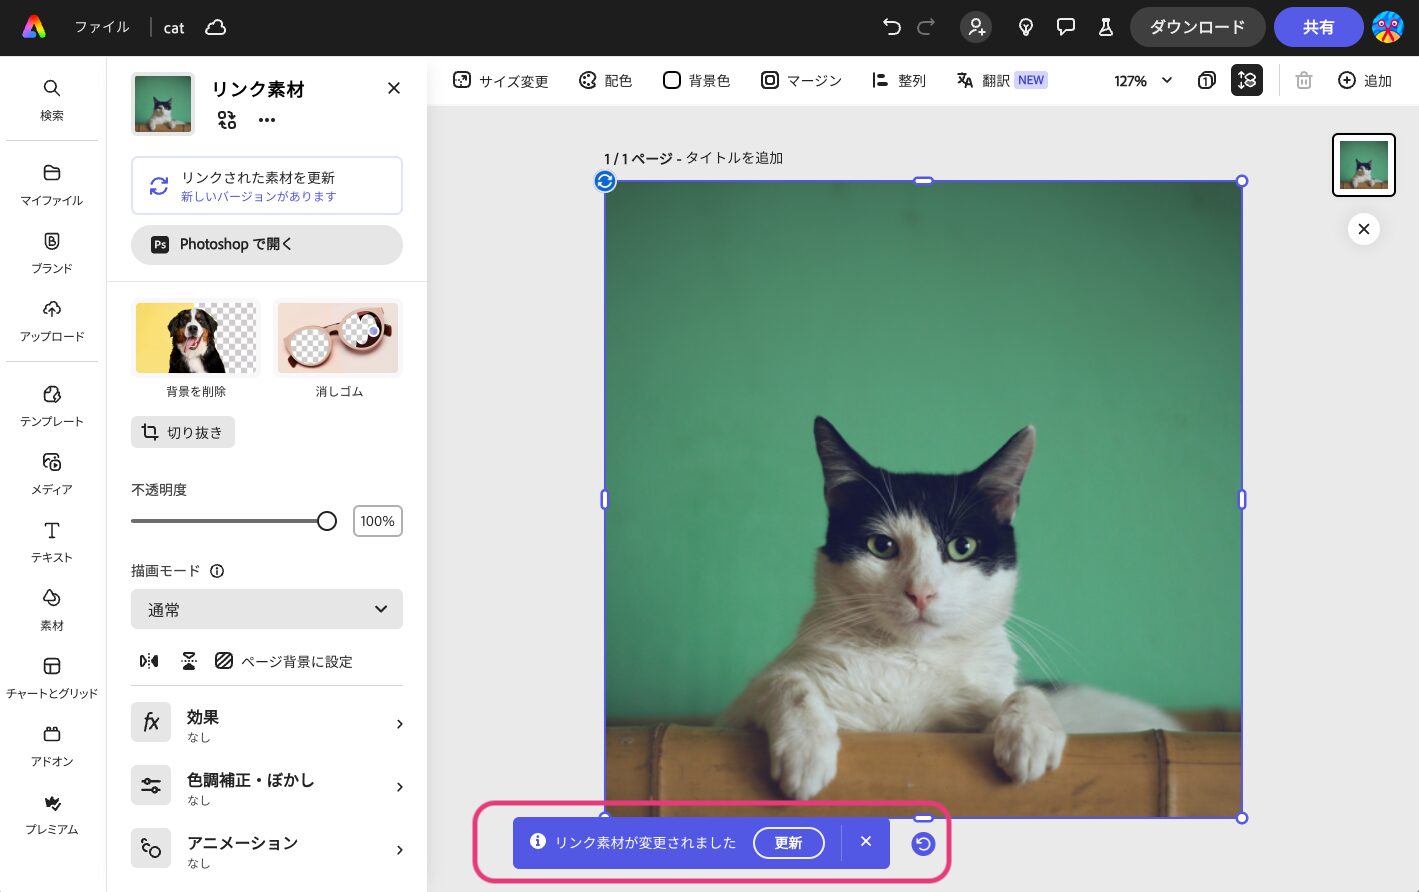Click the 不透明度 slider handle
This screenshot has height=892, width=1419.
pos(327,521)
